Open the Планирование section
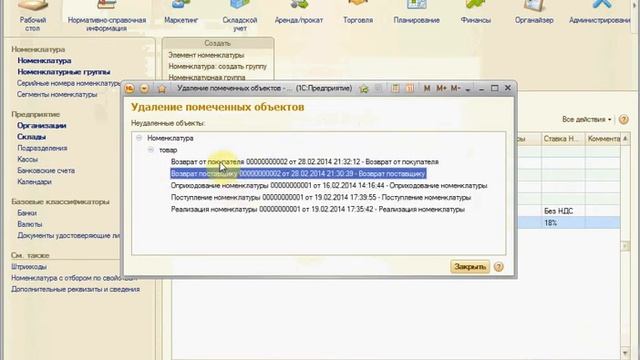This screenshot has width=640, height=360. 417,13
